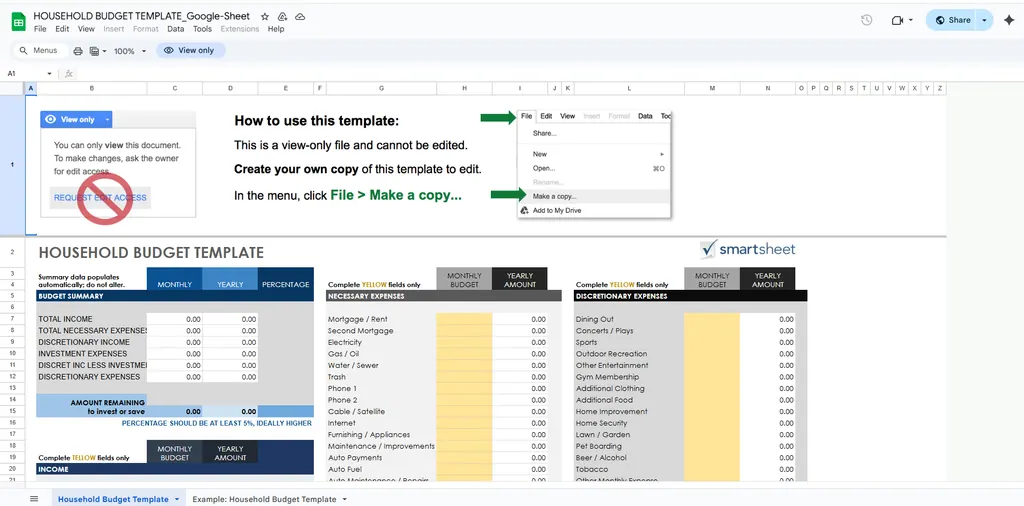This screenshot has width=1024, height=506.
Task: Open the Gemini sparkle assistant
Action: click(x=1008, y=20)
